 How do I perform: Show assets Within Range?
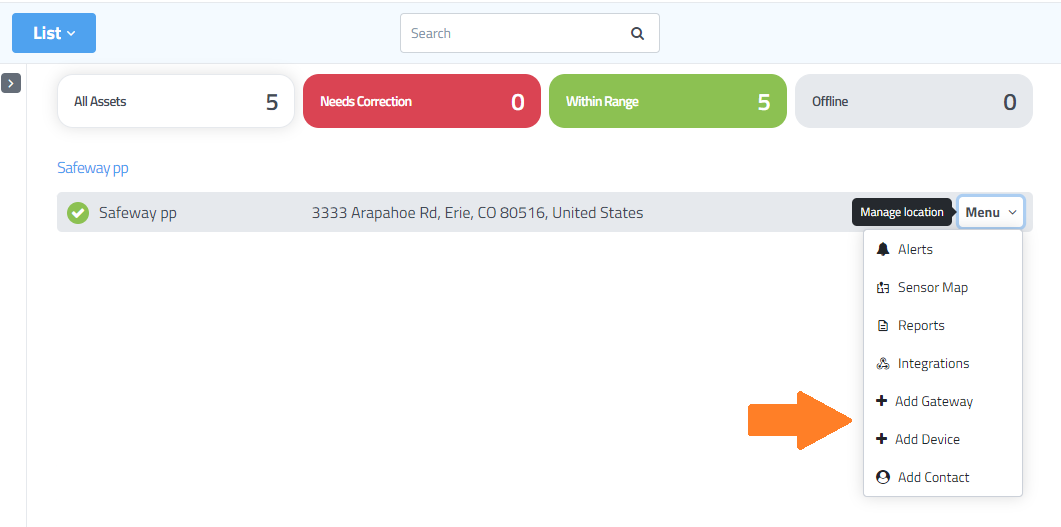point(668,101)
